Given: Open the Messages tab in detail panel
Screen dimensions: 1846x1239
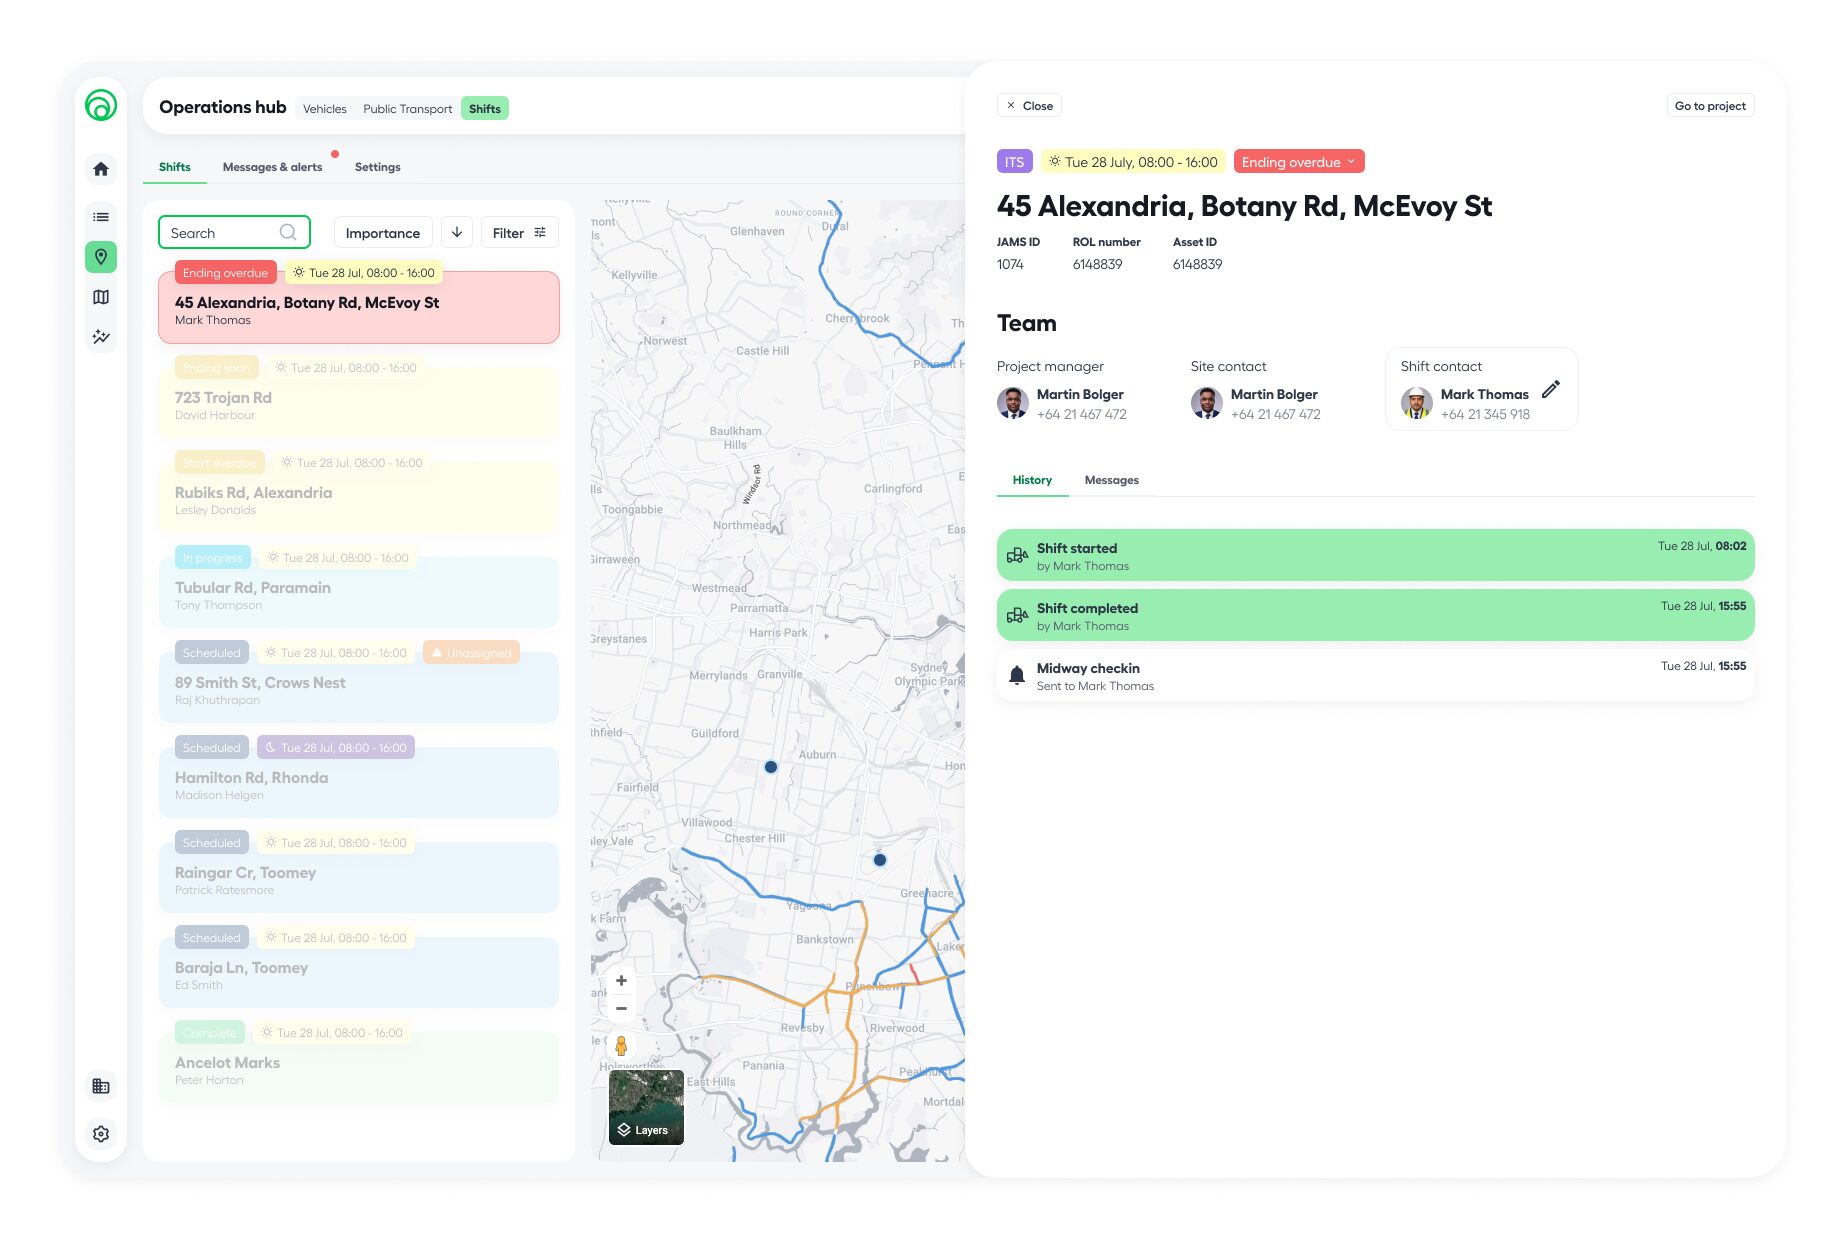Looking at the screenshot, I should [x=1111, y=480].
